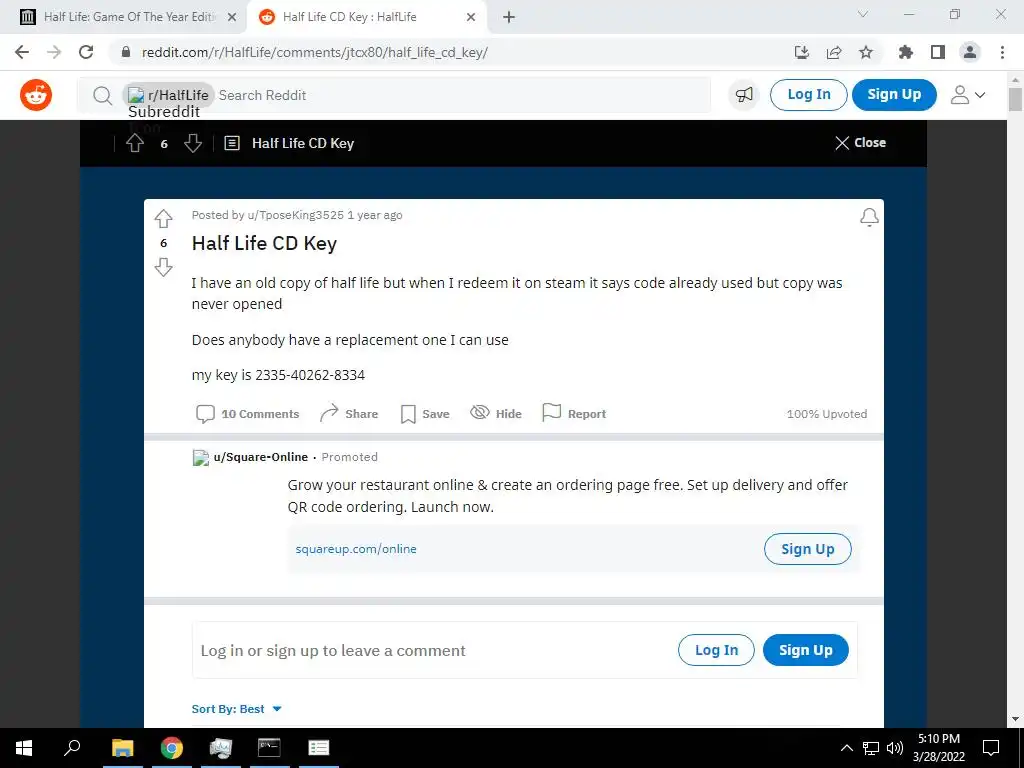The image size is (1024, 768).
Task: Share the post
Action: click(x=349, y=413)
